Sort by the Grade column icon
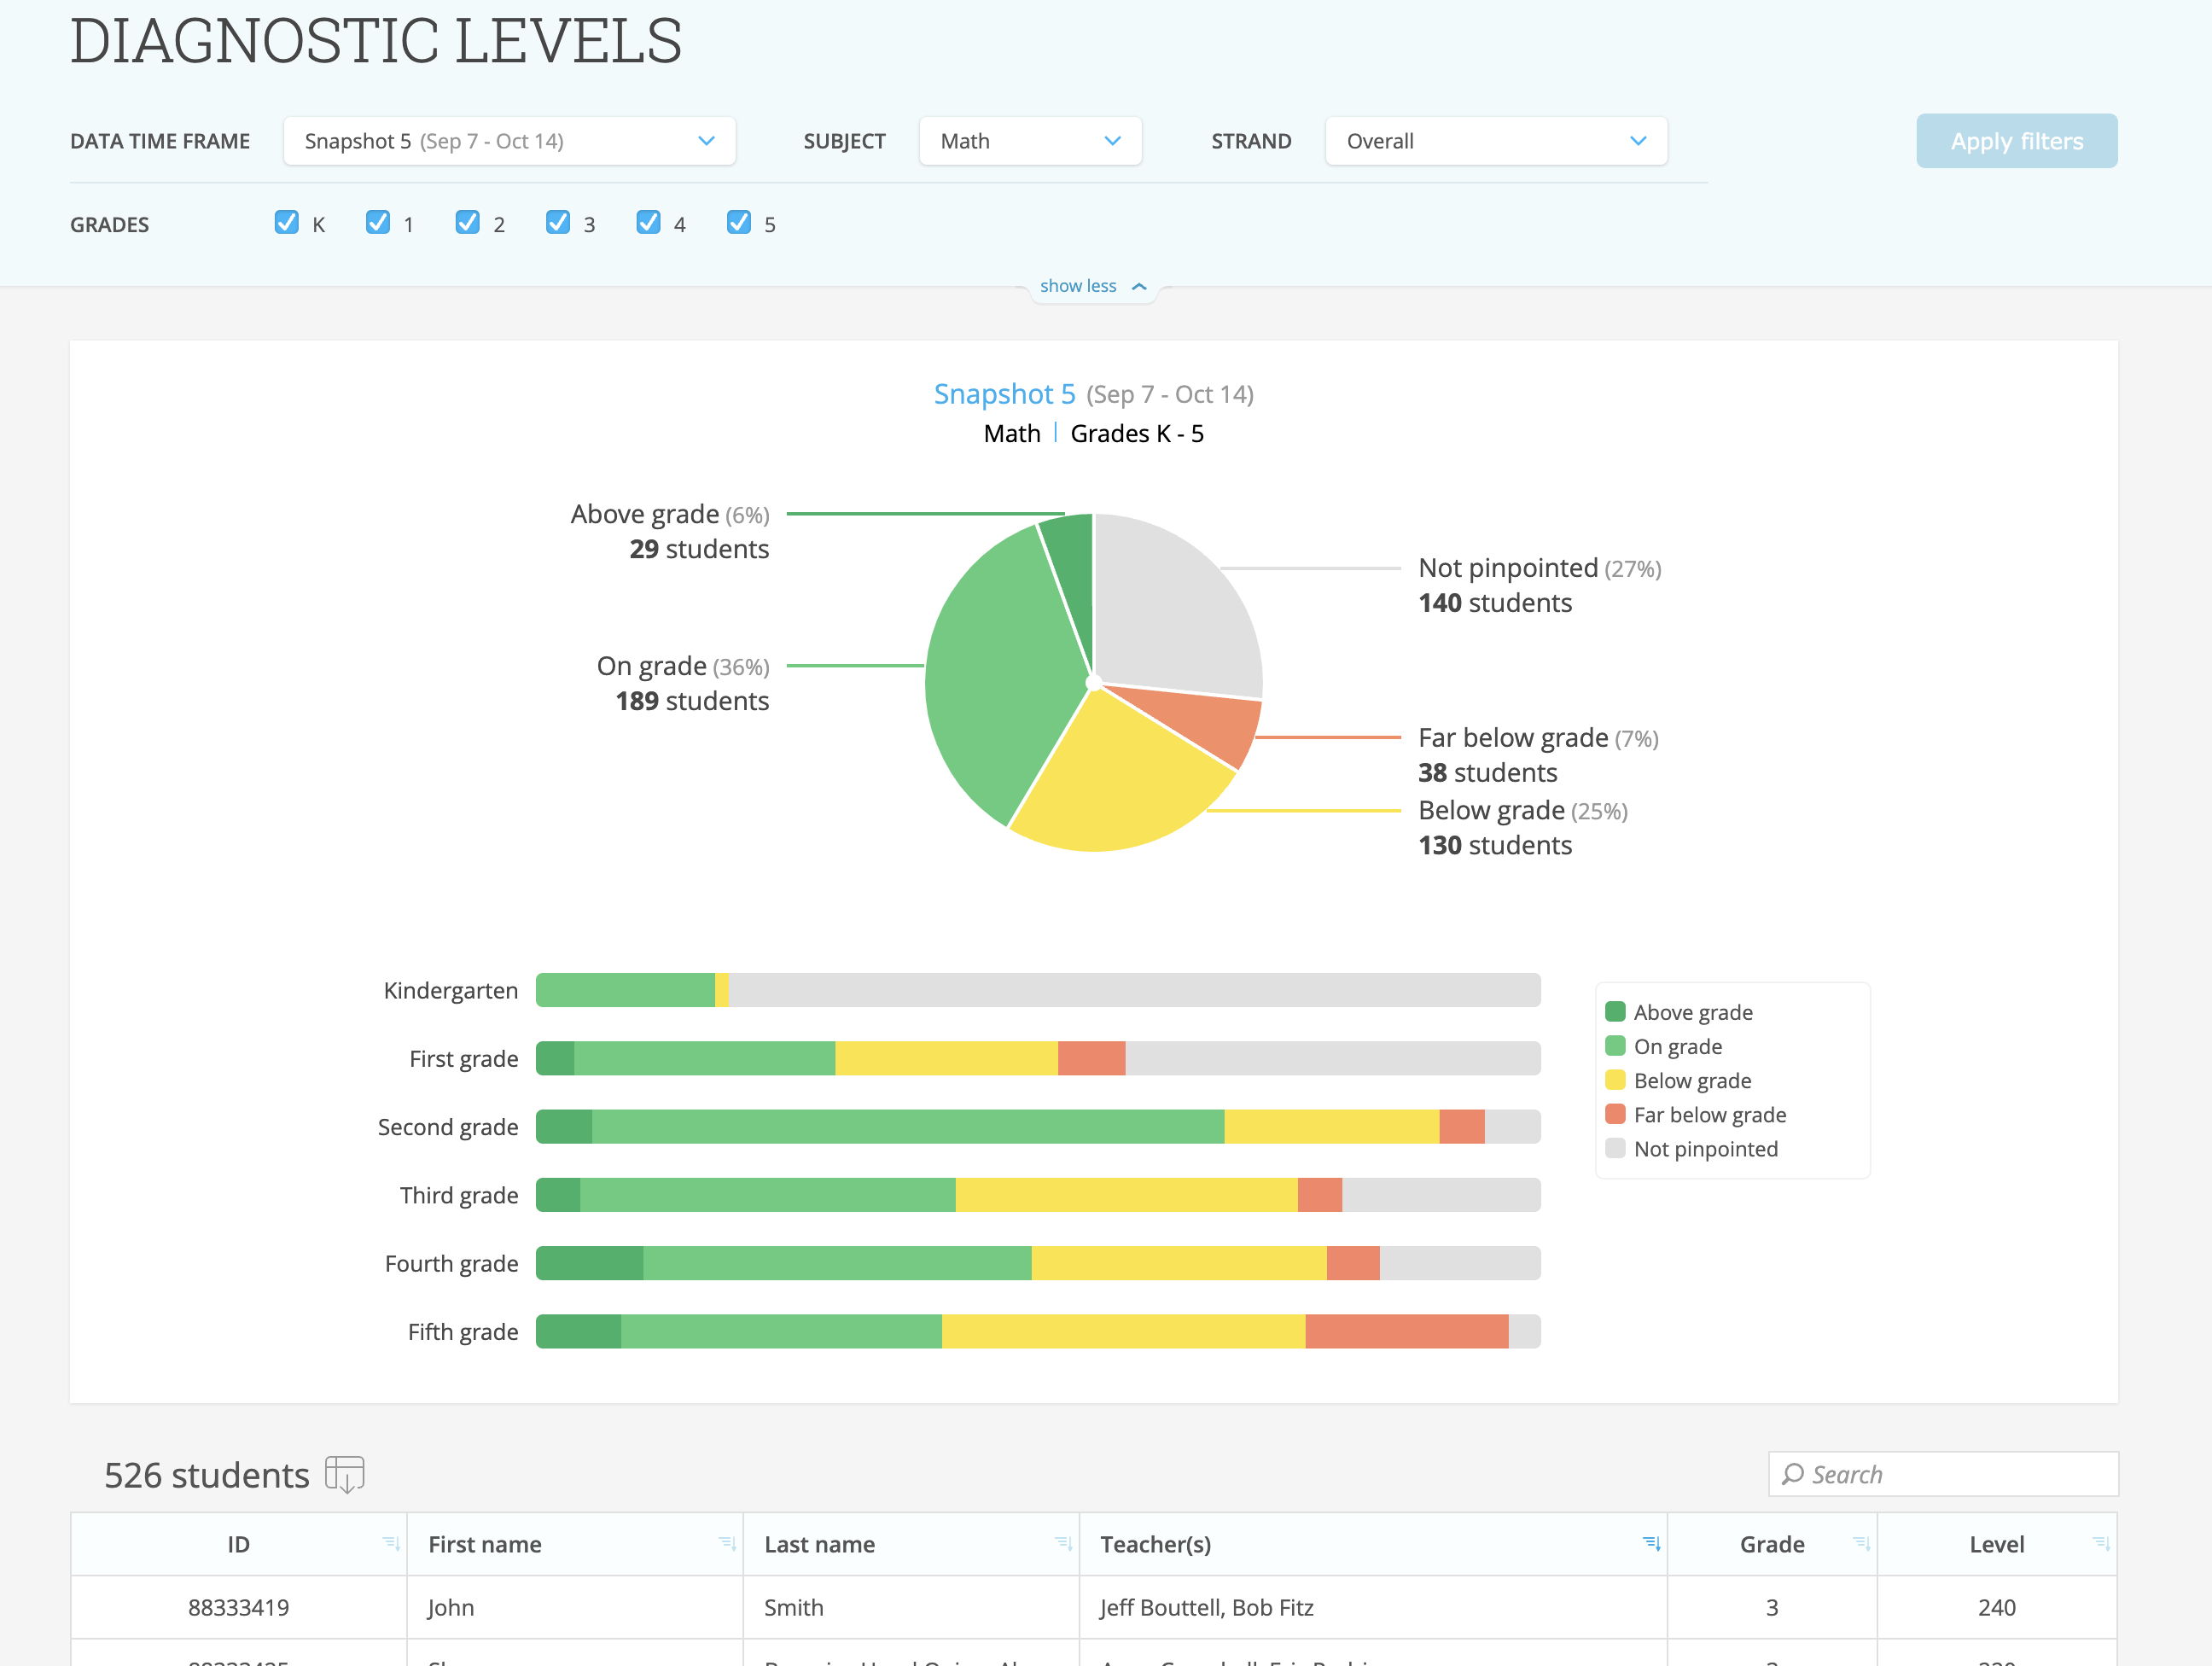 1861,1543
